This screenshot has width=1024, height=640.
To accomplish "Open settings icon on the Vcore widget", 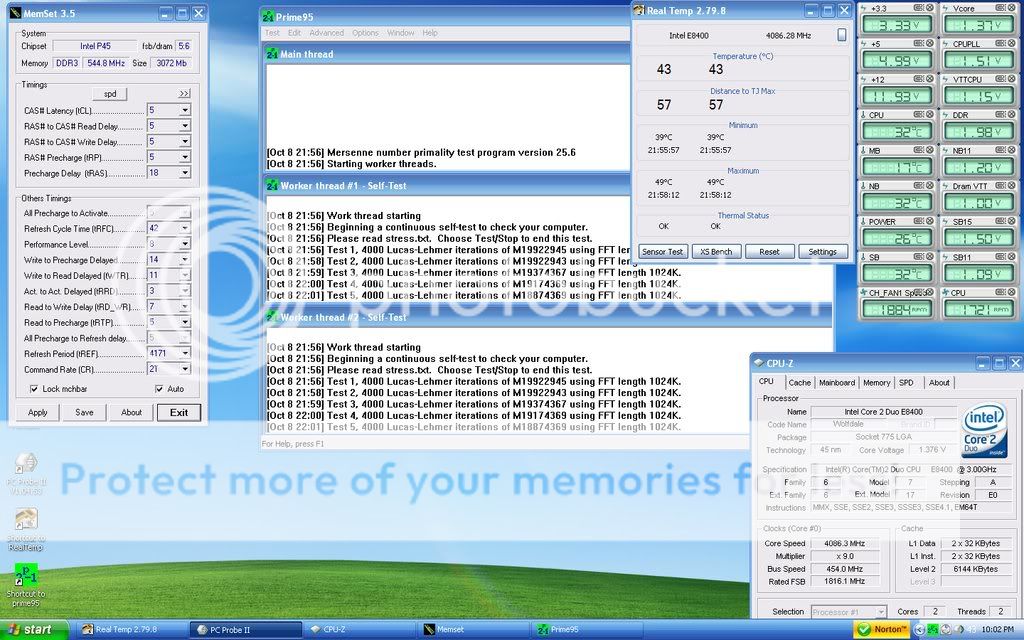I will pyautogui.click(x=1000, y=8).
